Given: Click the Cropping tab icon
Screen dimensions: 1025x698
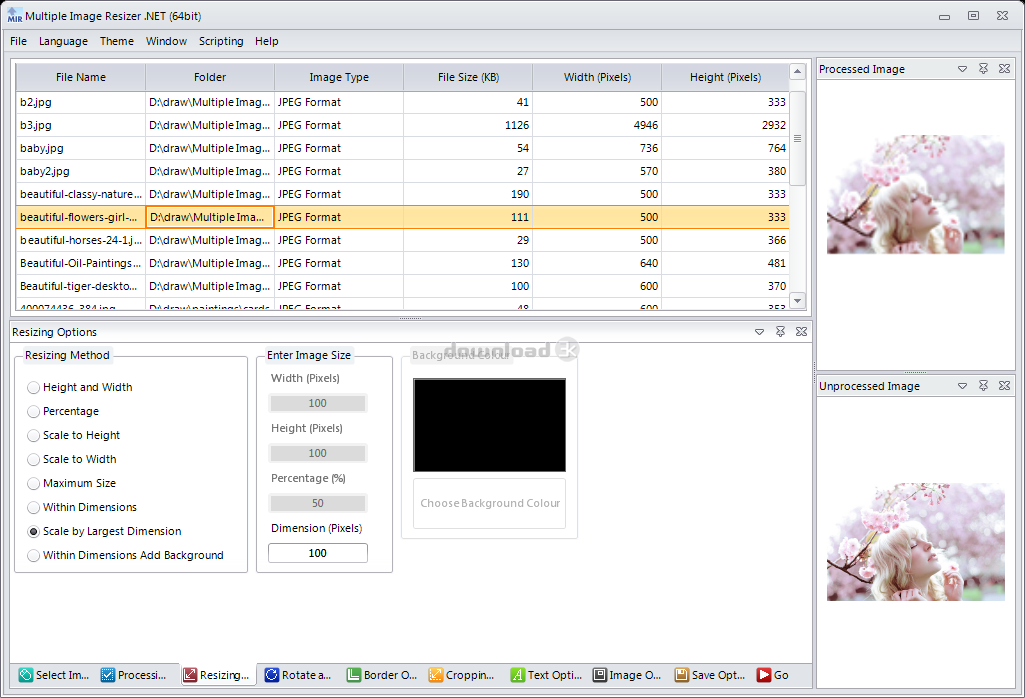Looking at the screenshot, I should (435, 675).
